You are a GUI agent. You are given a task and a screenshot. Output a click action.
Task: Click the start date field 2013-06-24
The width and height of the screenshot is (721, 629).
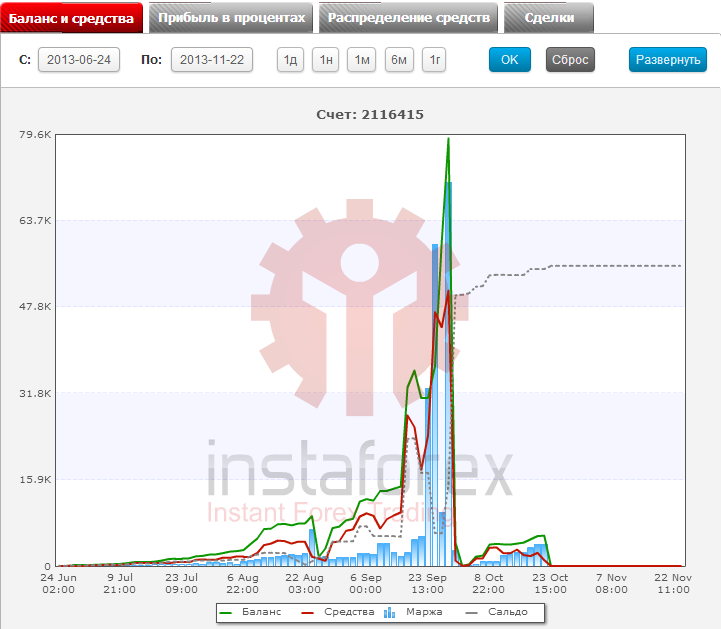(79, 60)
